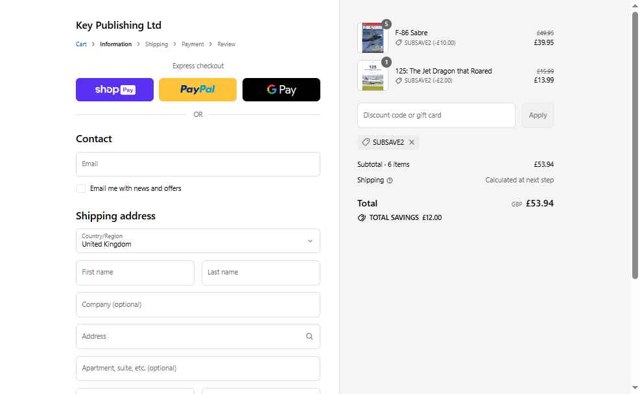Click the scrollbar down arrow
Screen dimensions: 640x394
(x=635, y=387)
